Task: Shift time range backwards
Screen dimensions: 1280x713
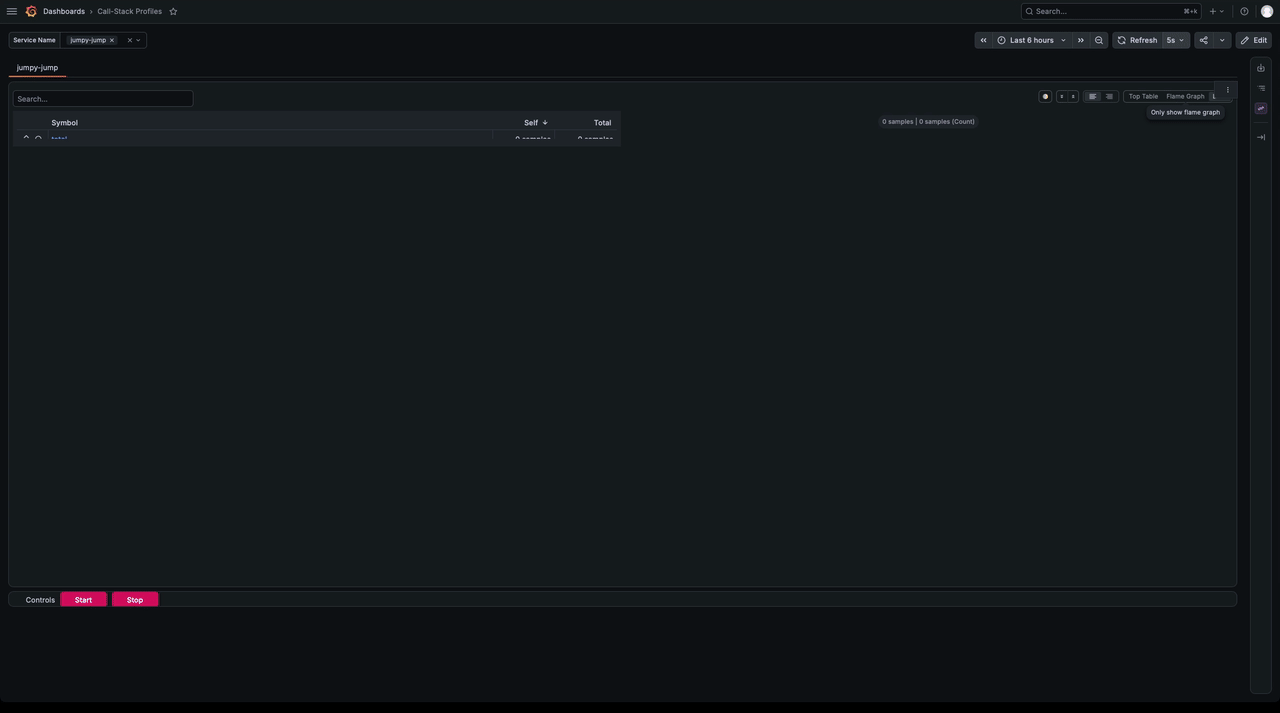Action: point(983,40)
